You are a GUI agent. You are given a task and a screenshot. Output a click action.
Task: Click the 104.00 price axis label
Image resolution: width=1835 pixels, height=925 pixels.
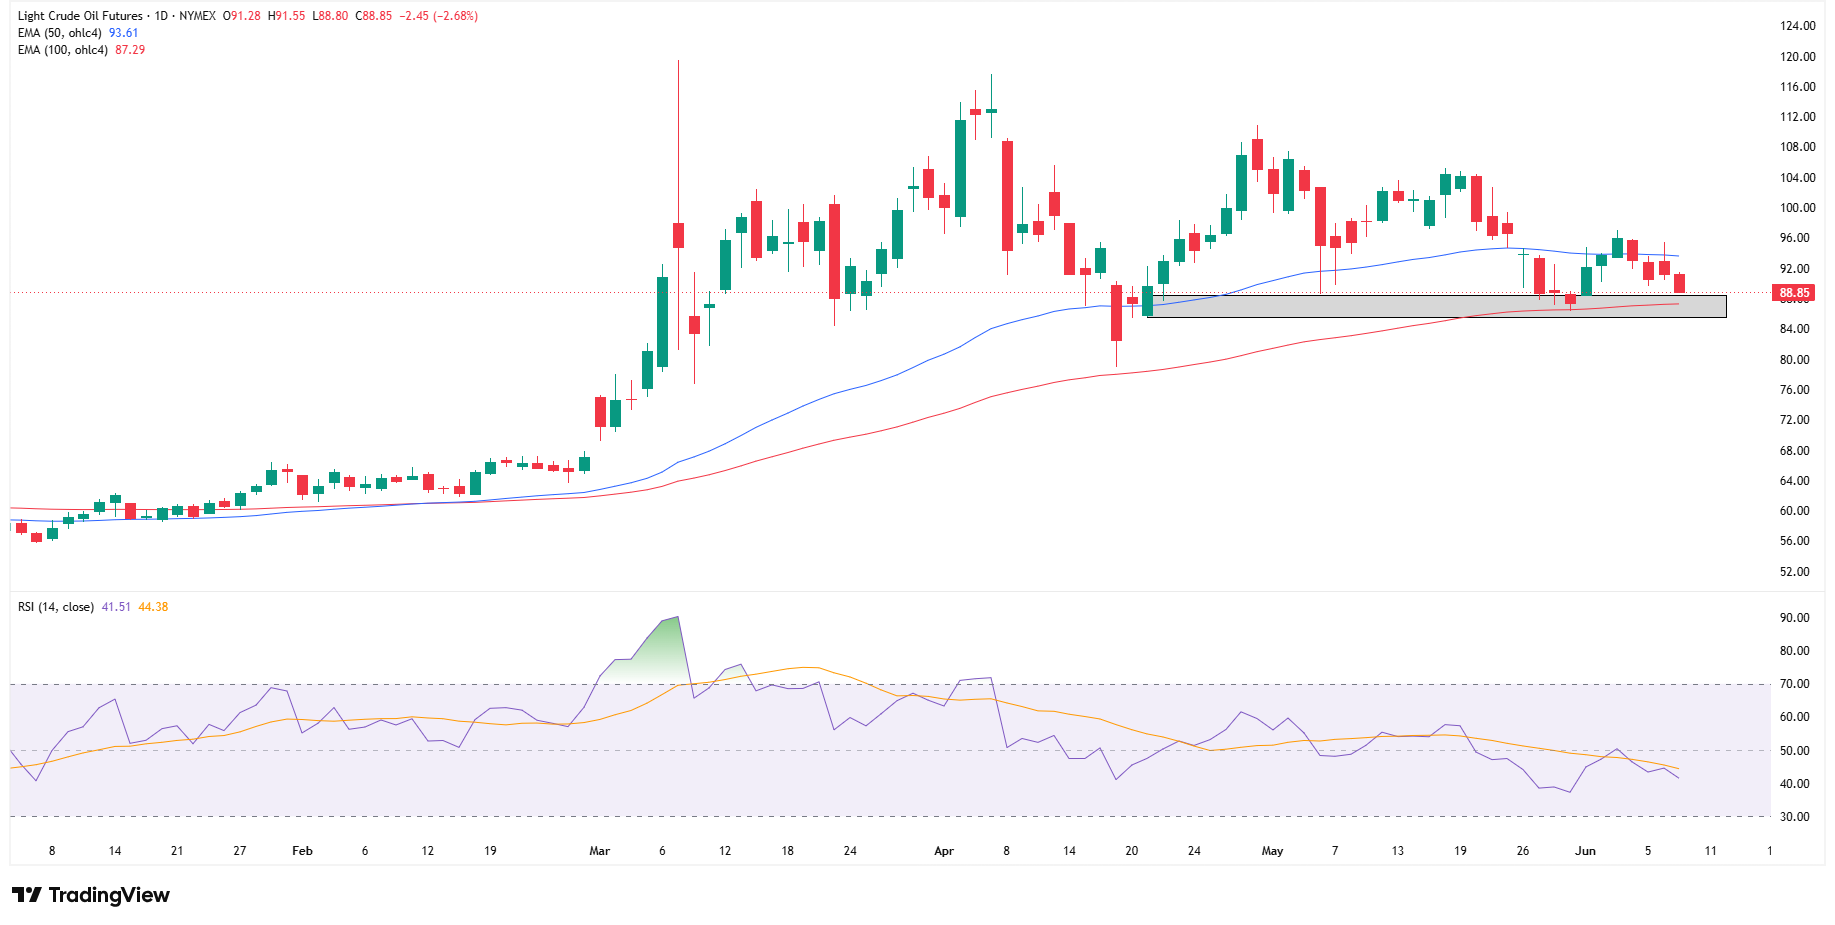point(1797,178)
